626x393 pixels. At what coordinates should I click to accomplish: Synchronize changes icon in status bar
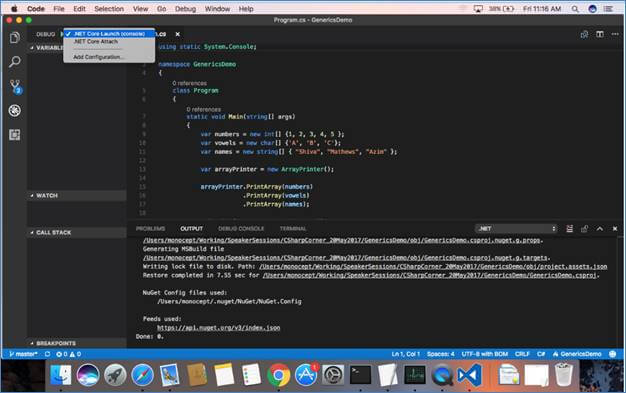point(48,354)
